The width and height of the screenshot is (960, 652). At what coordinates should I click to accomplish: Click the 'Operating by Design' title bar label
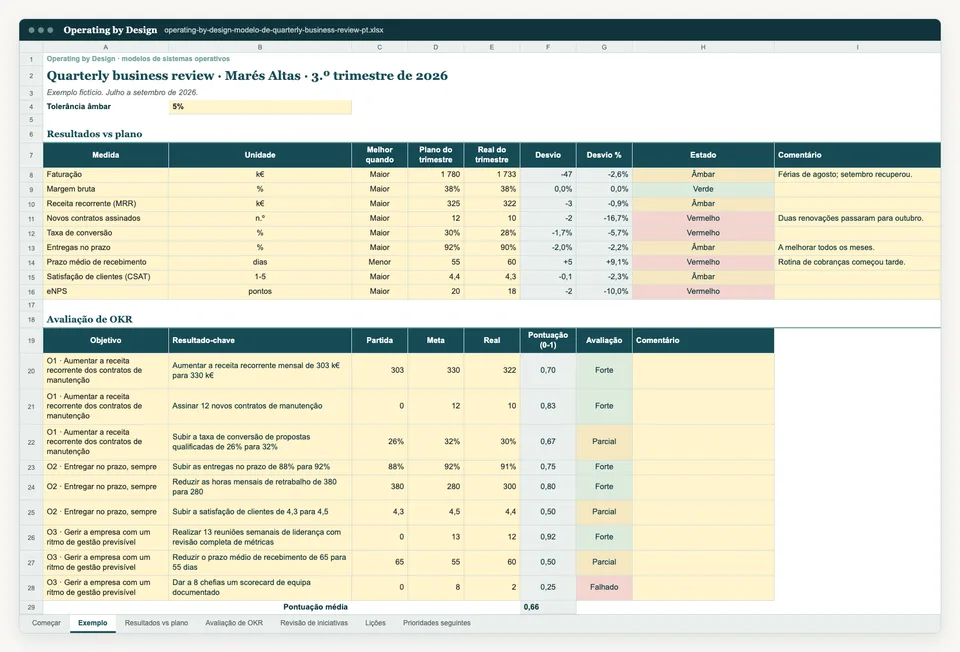(110, 30)
